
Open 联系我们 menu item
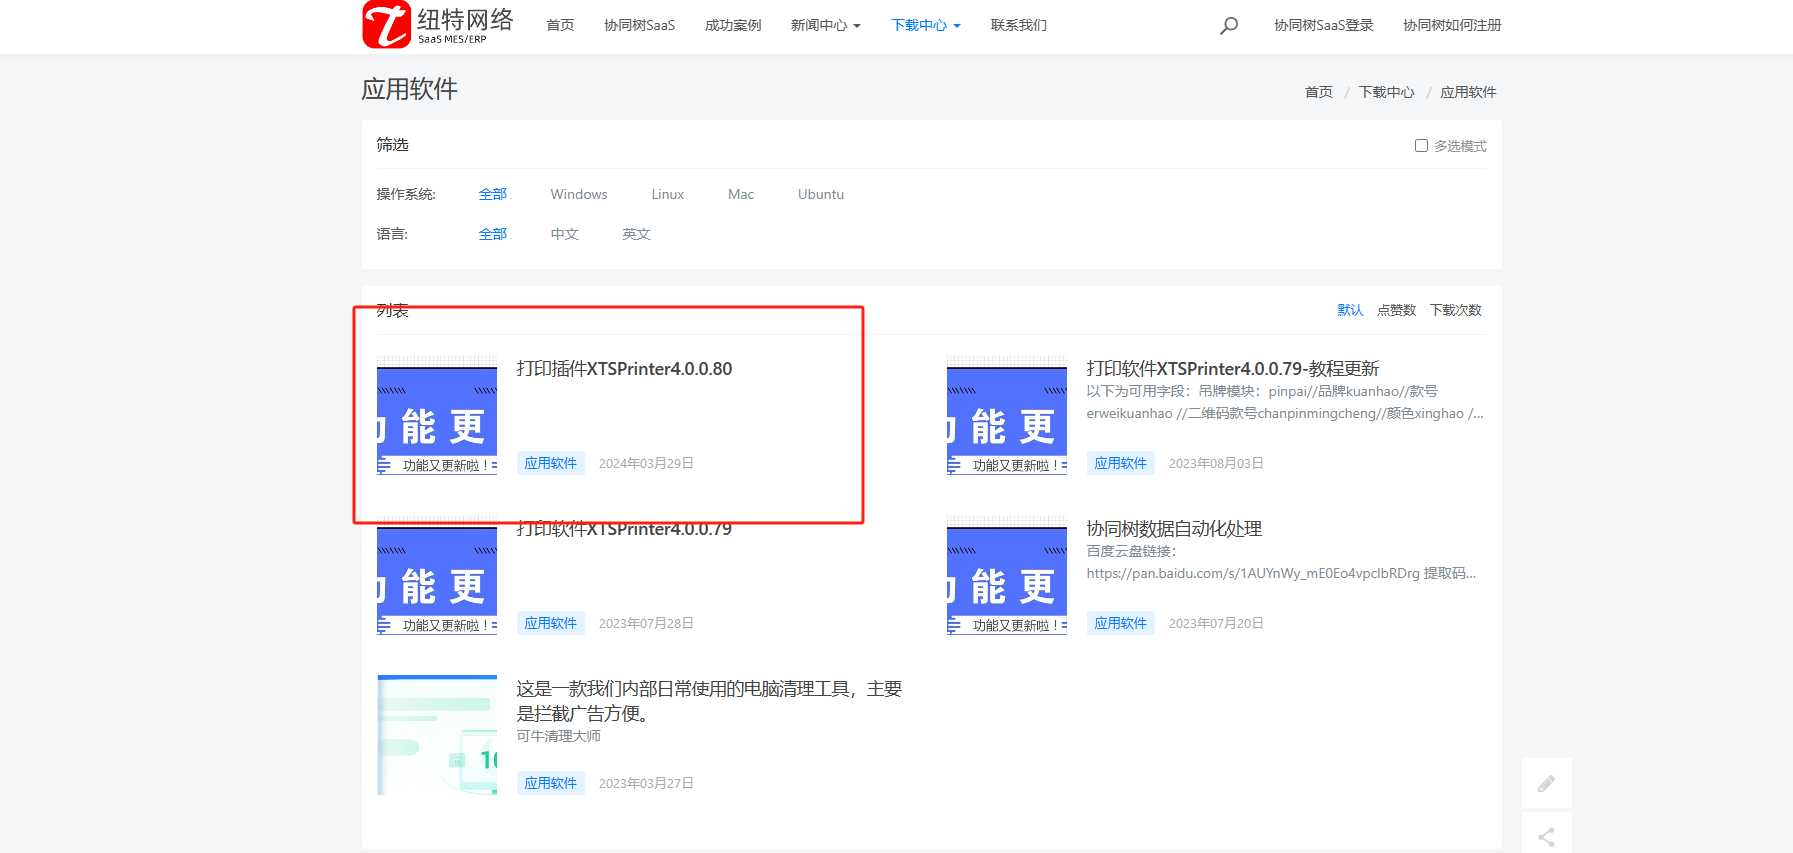pyautogui.click(x=1019, y=25)
